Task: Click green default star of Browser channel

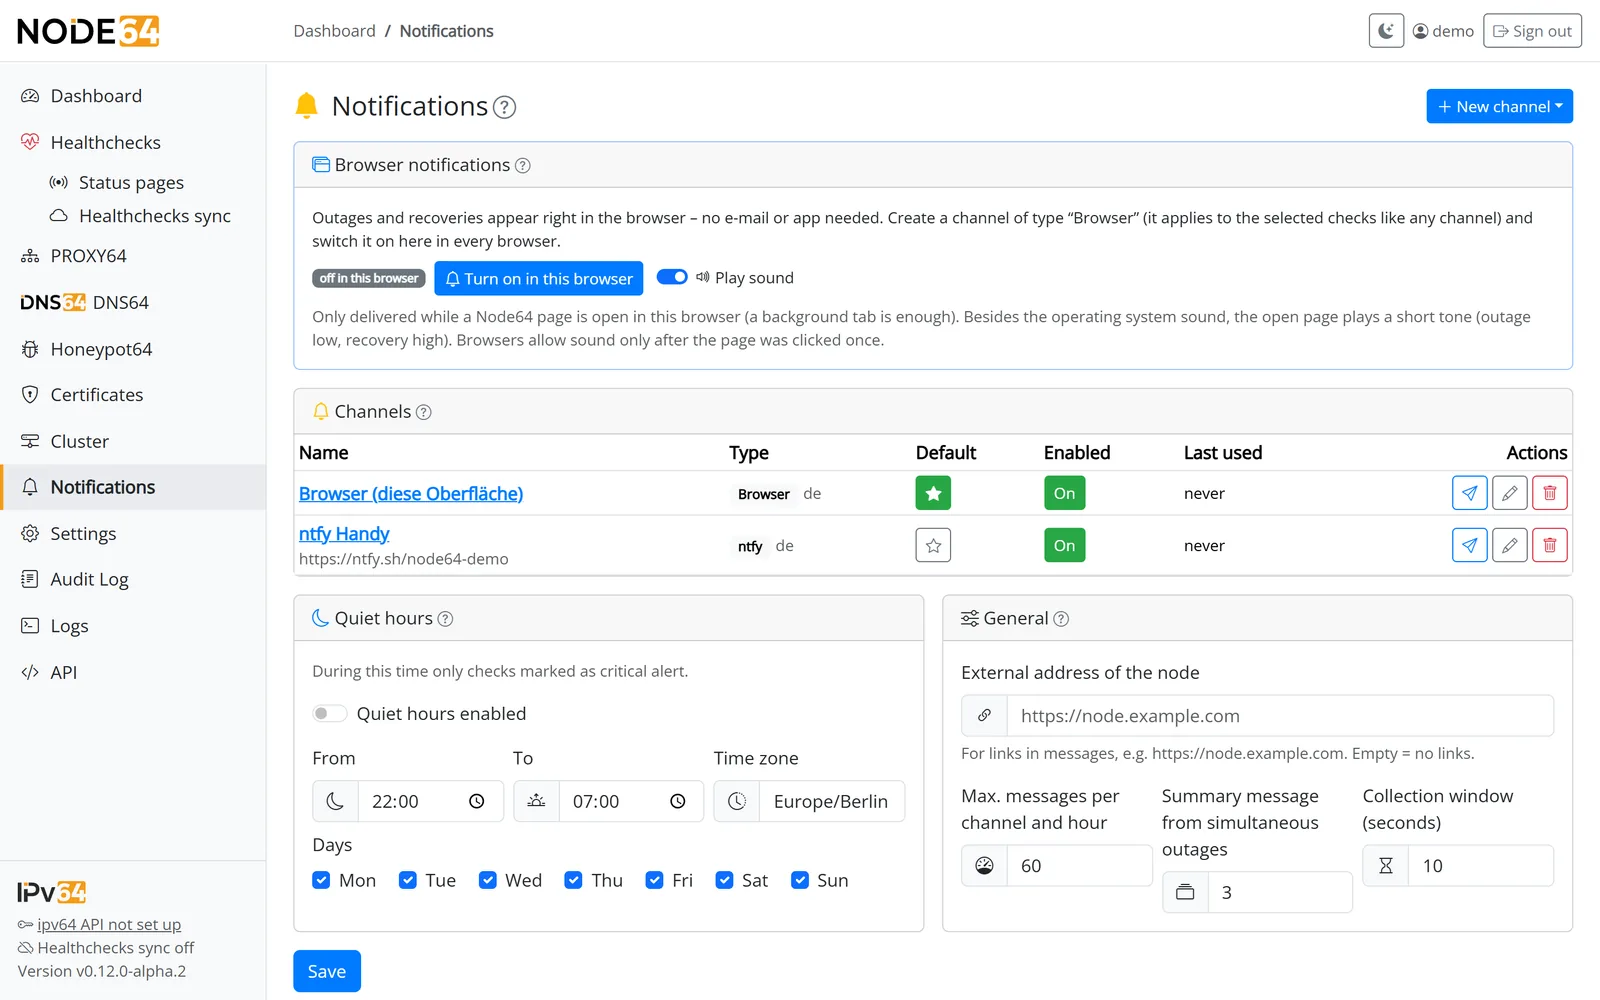Action: [x=933, y=493]
